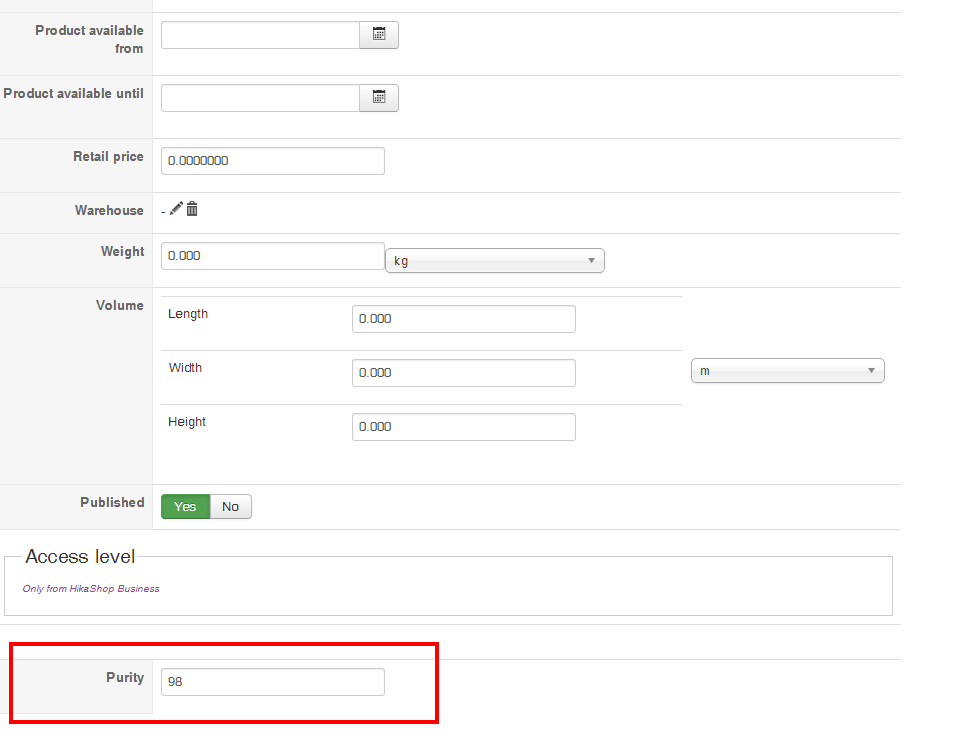Focus the Product available from date field
973x754 pixels.
coord(261,35)
